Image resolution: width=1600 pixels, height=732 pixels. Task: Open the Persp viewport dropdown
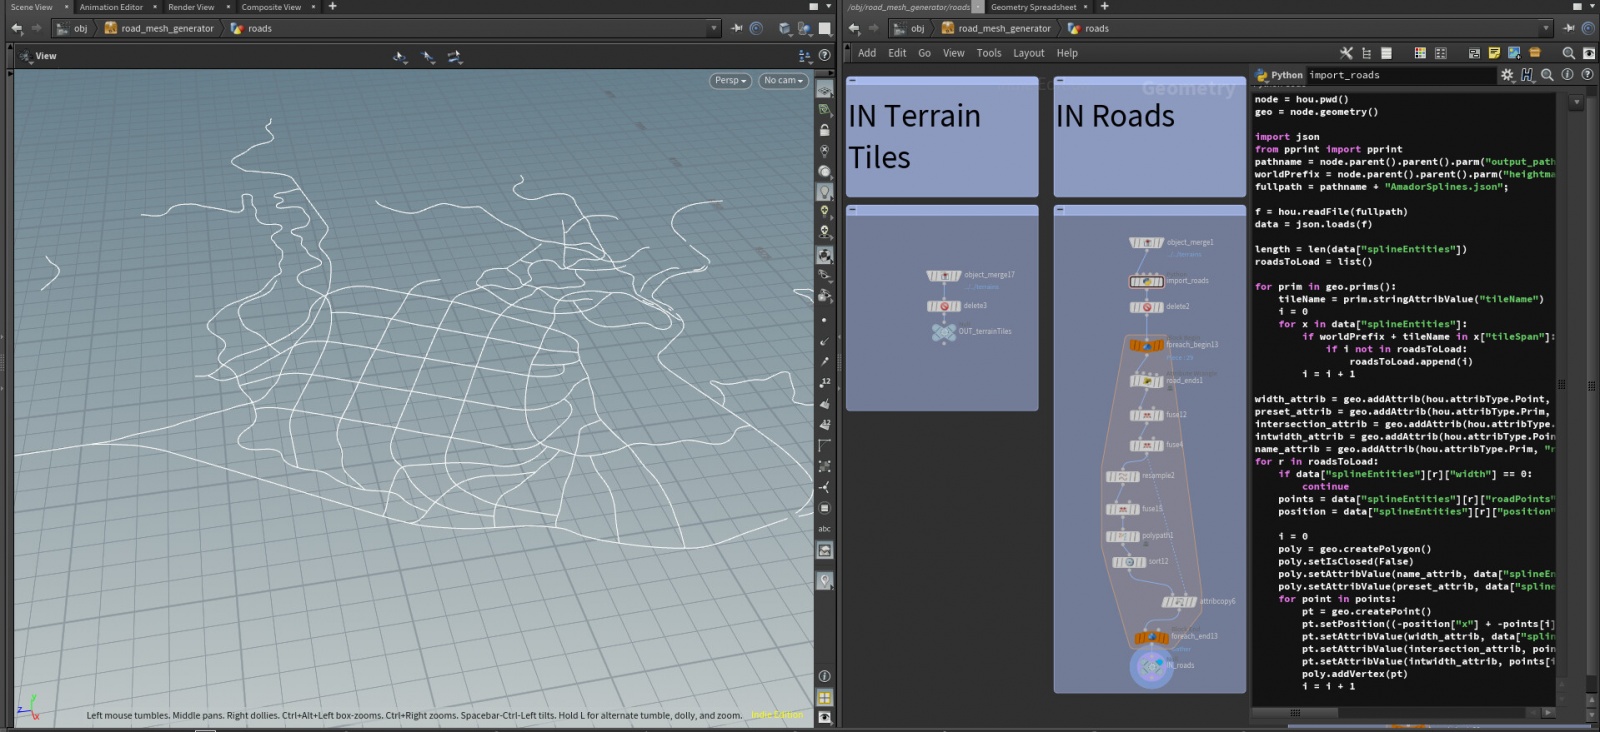click(731, 80)
